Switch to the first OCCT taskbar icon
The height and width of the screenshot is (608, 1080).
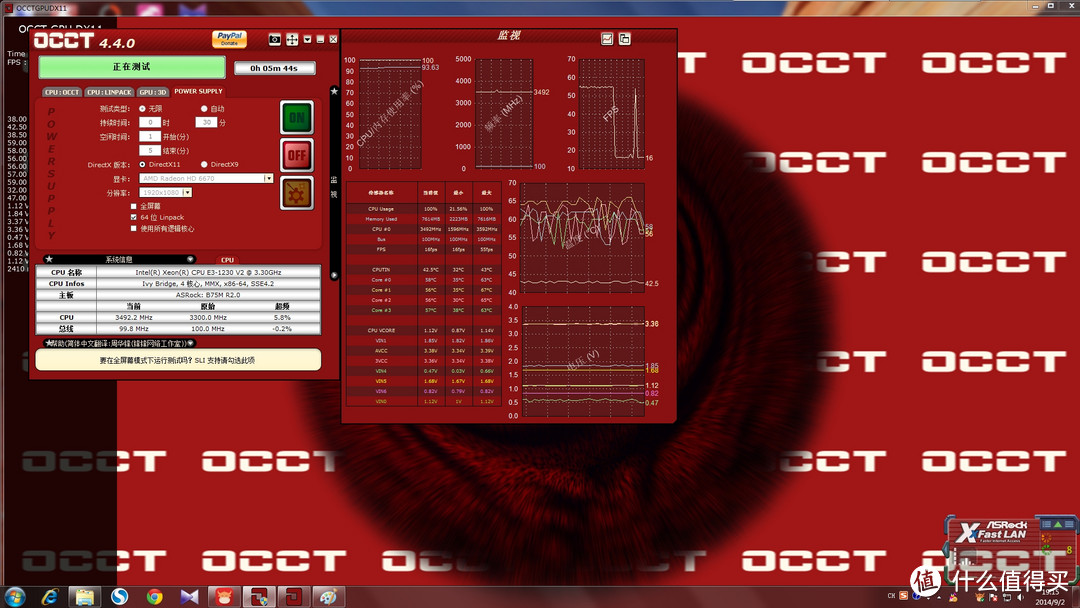click(x=259, y=597)
